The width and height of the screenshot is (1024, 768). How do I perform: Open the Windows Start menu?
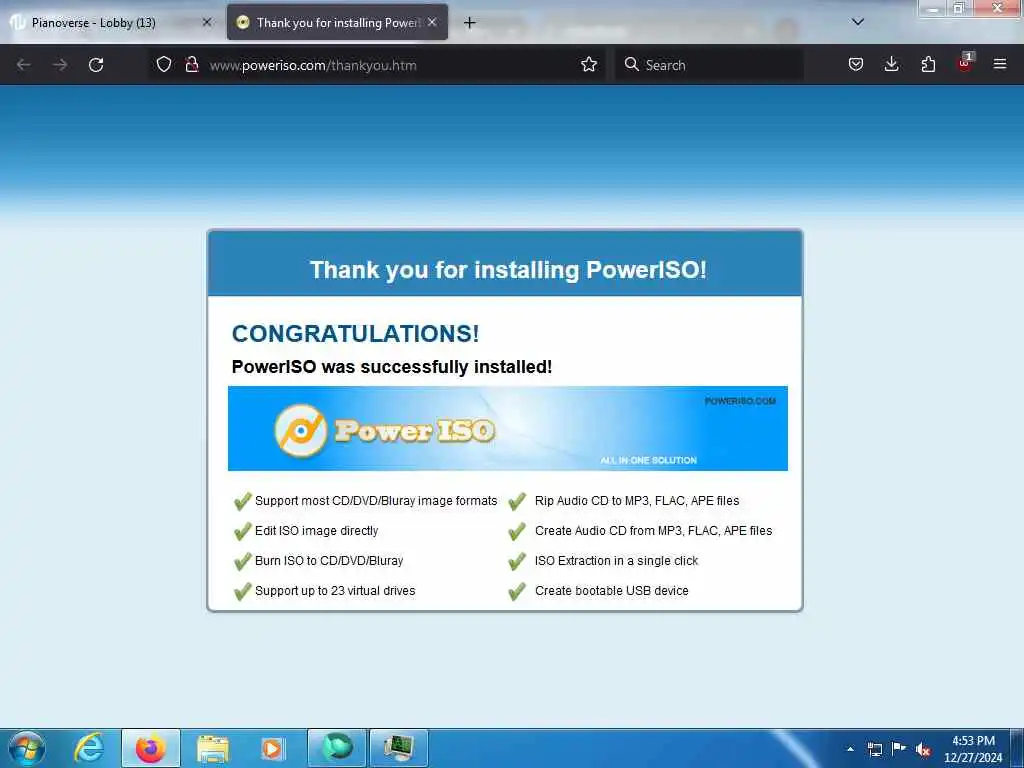click(27, 748)
